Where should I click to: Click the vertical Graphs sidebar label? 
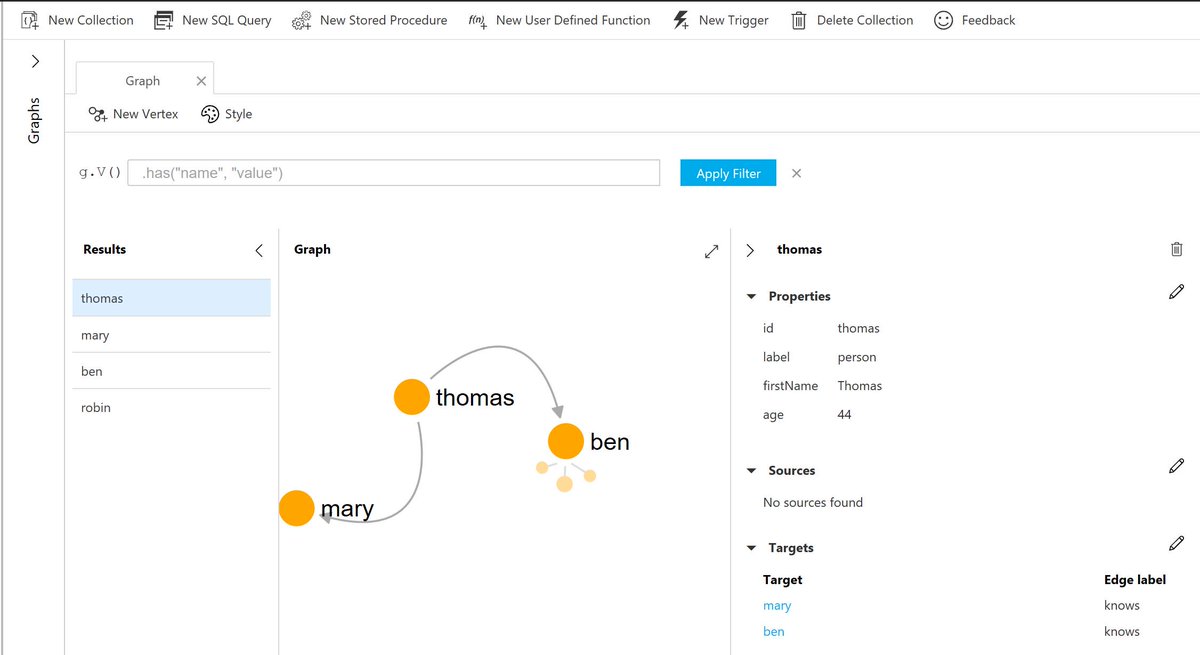tap(34, 120)
